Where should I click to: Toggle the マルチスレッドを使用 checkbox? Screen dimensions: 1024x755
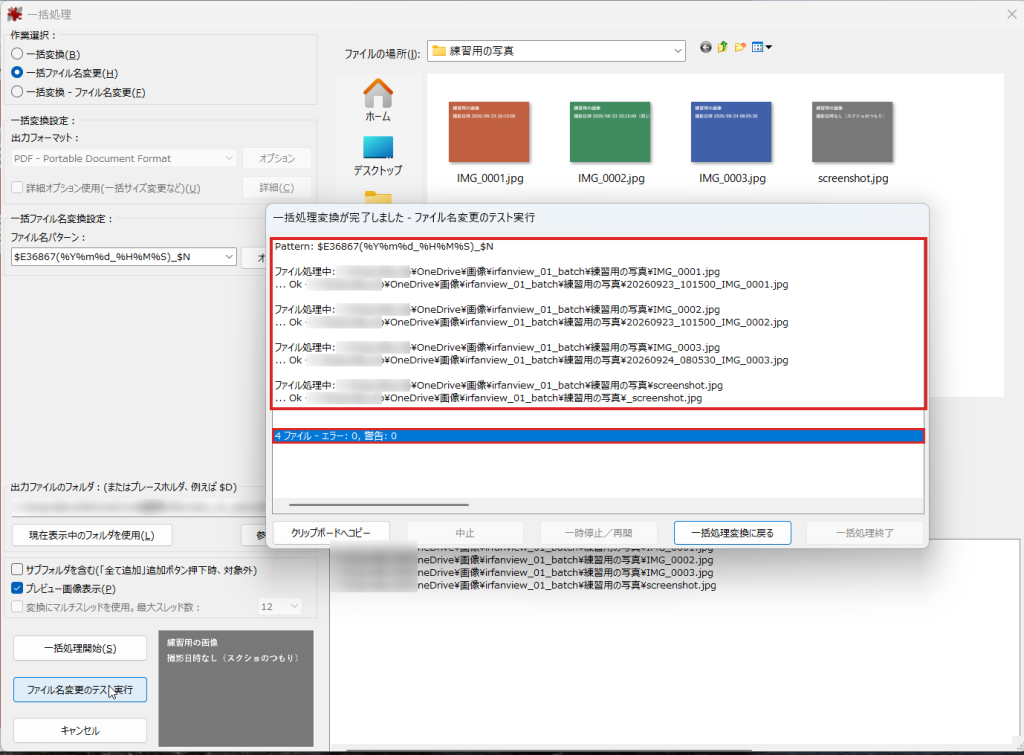(x=18, y=607)
